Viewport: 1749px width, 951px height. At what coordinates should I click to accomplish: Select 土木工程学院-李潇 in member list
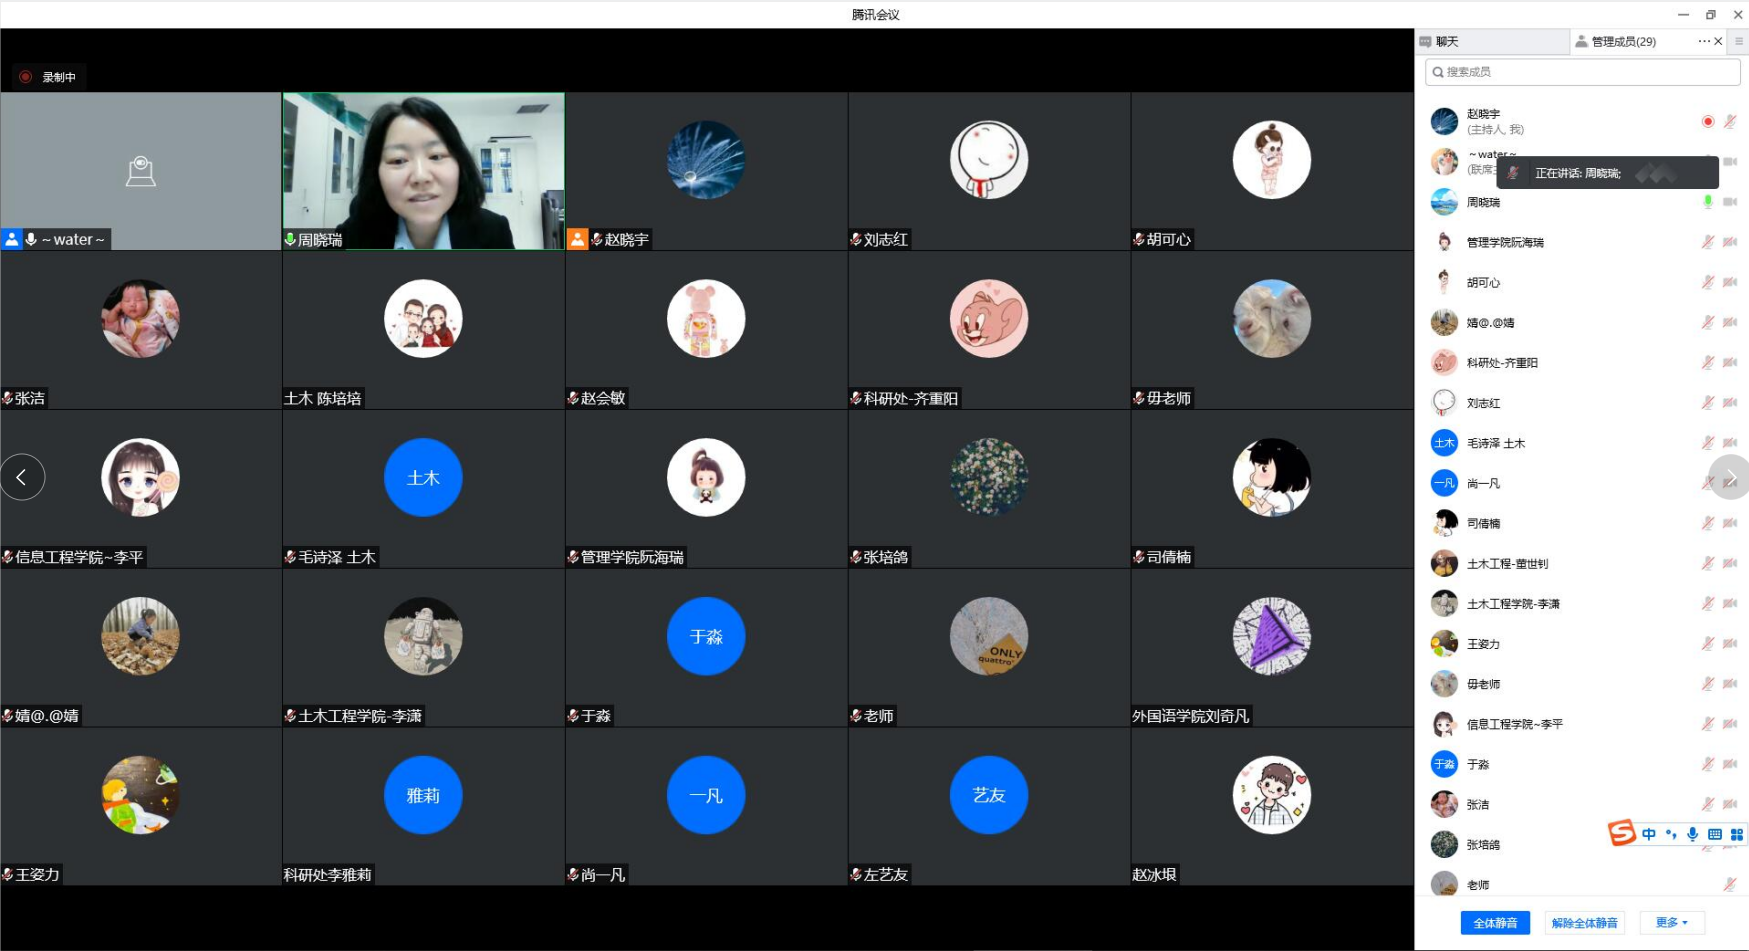(x=1582, y=603)
